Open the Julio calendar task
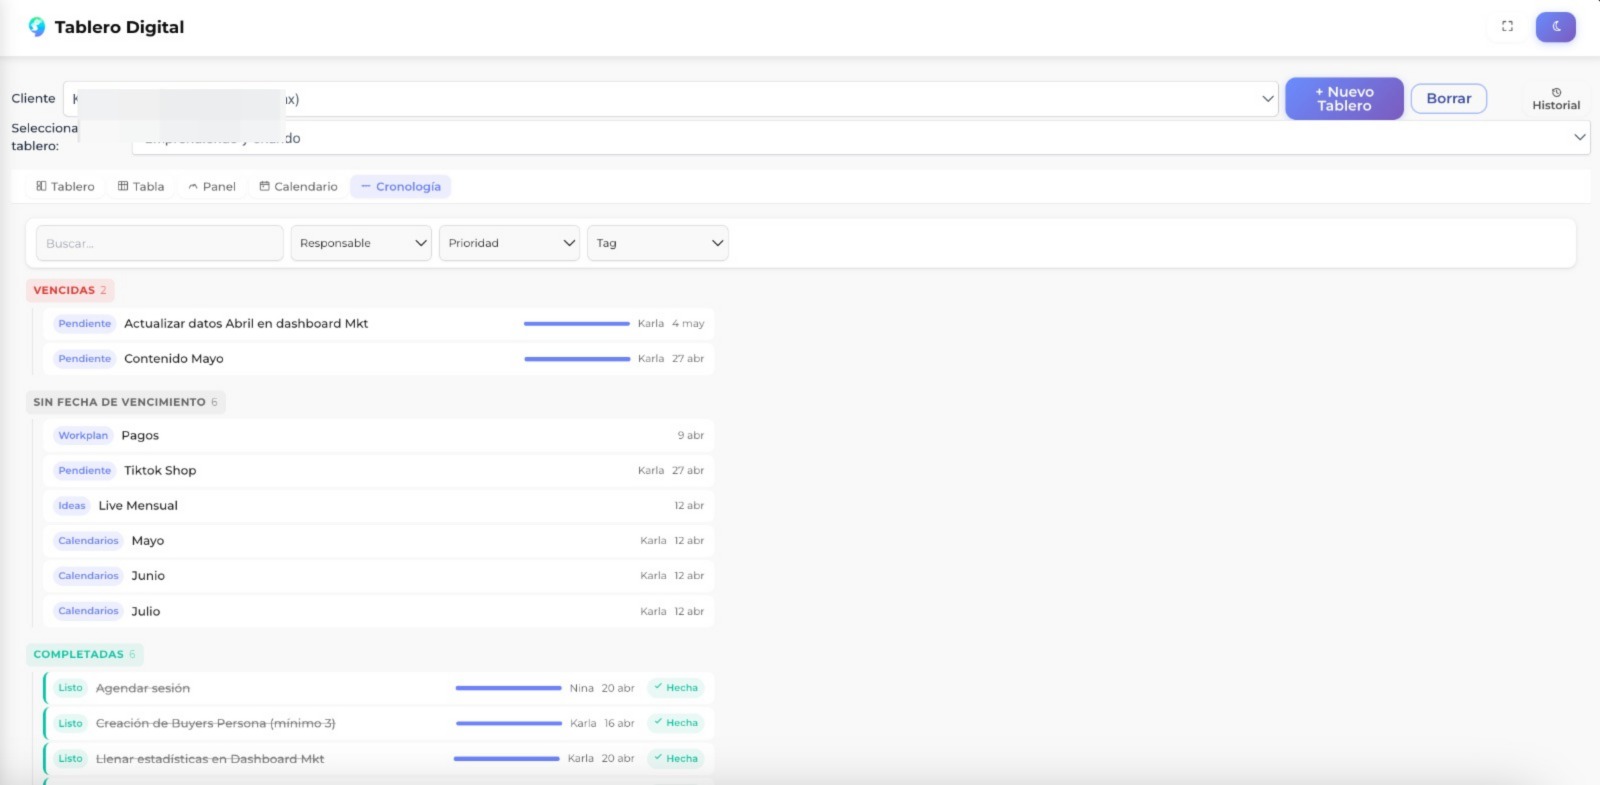The width and height of the screenshot is (1600, 785). tap(378, 611)
